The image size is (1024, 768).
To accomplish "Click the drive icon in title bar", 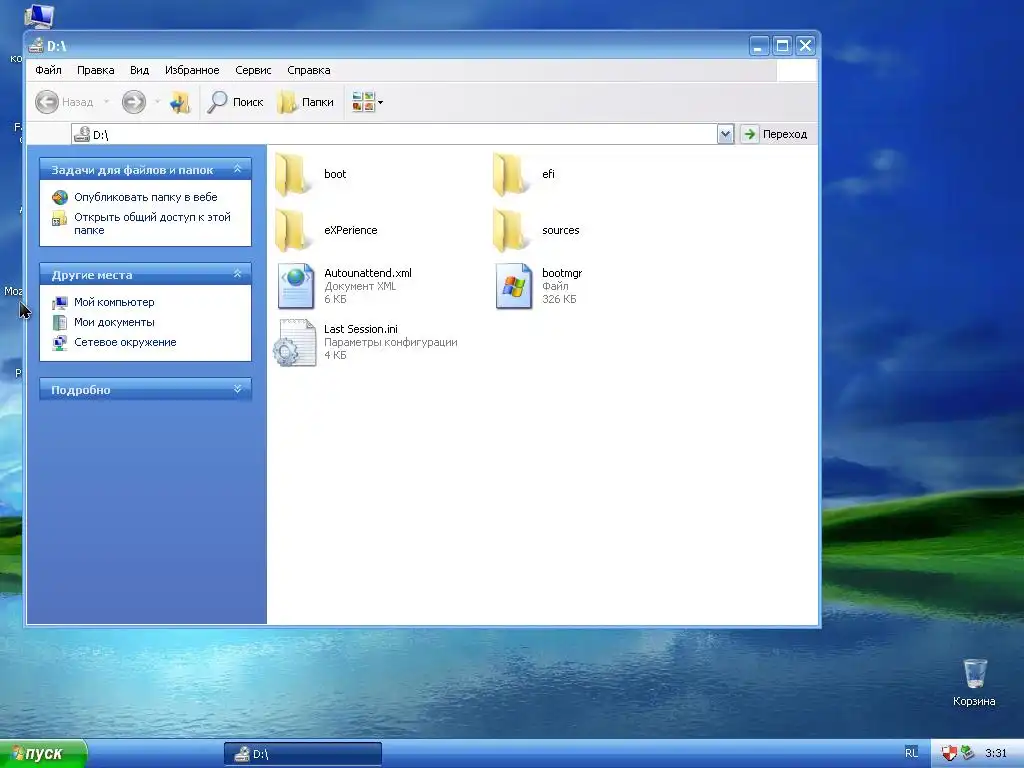I will [36, 46].
